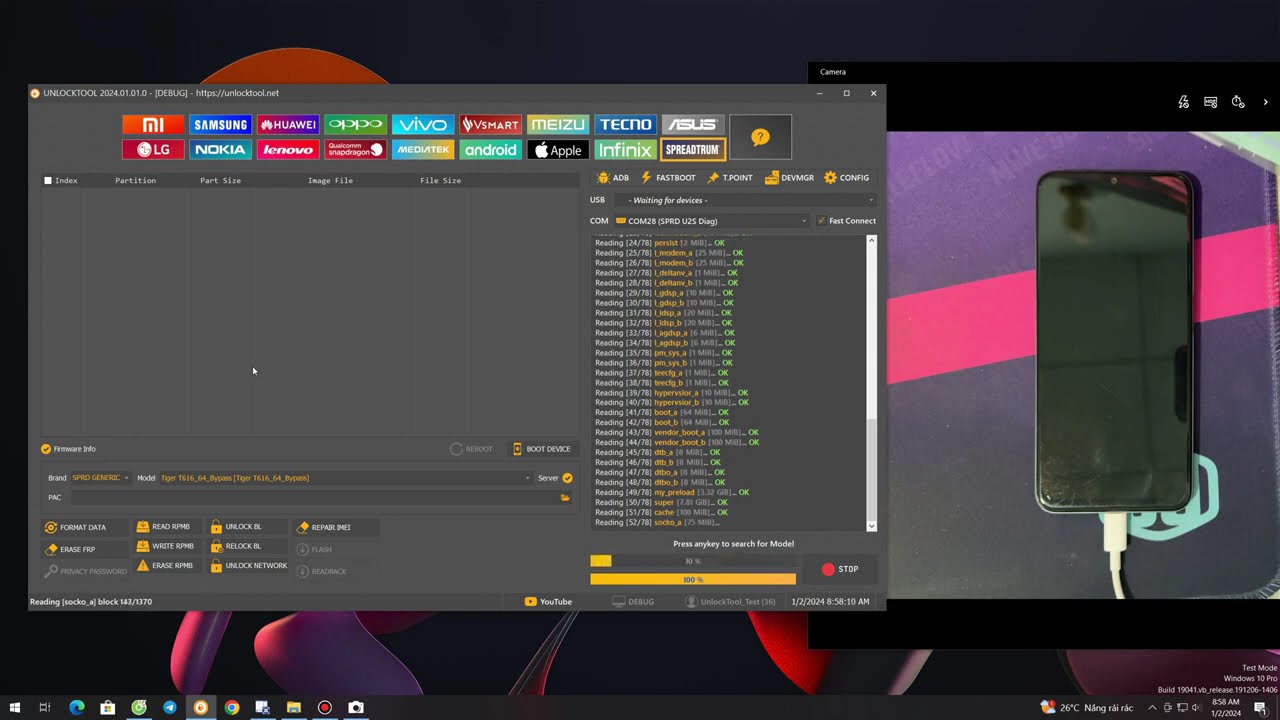
Task: Click the DEBUG status bar item
Action: point(634,602)
